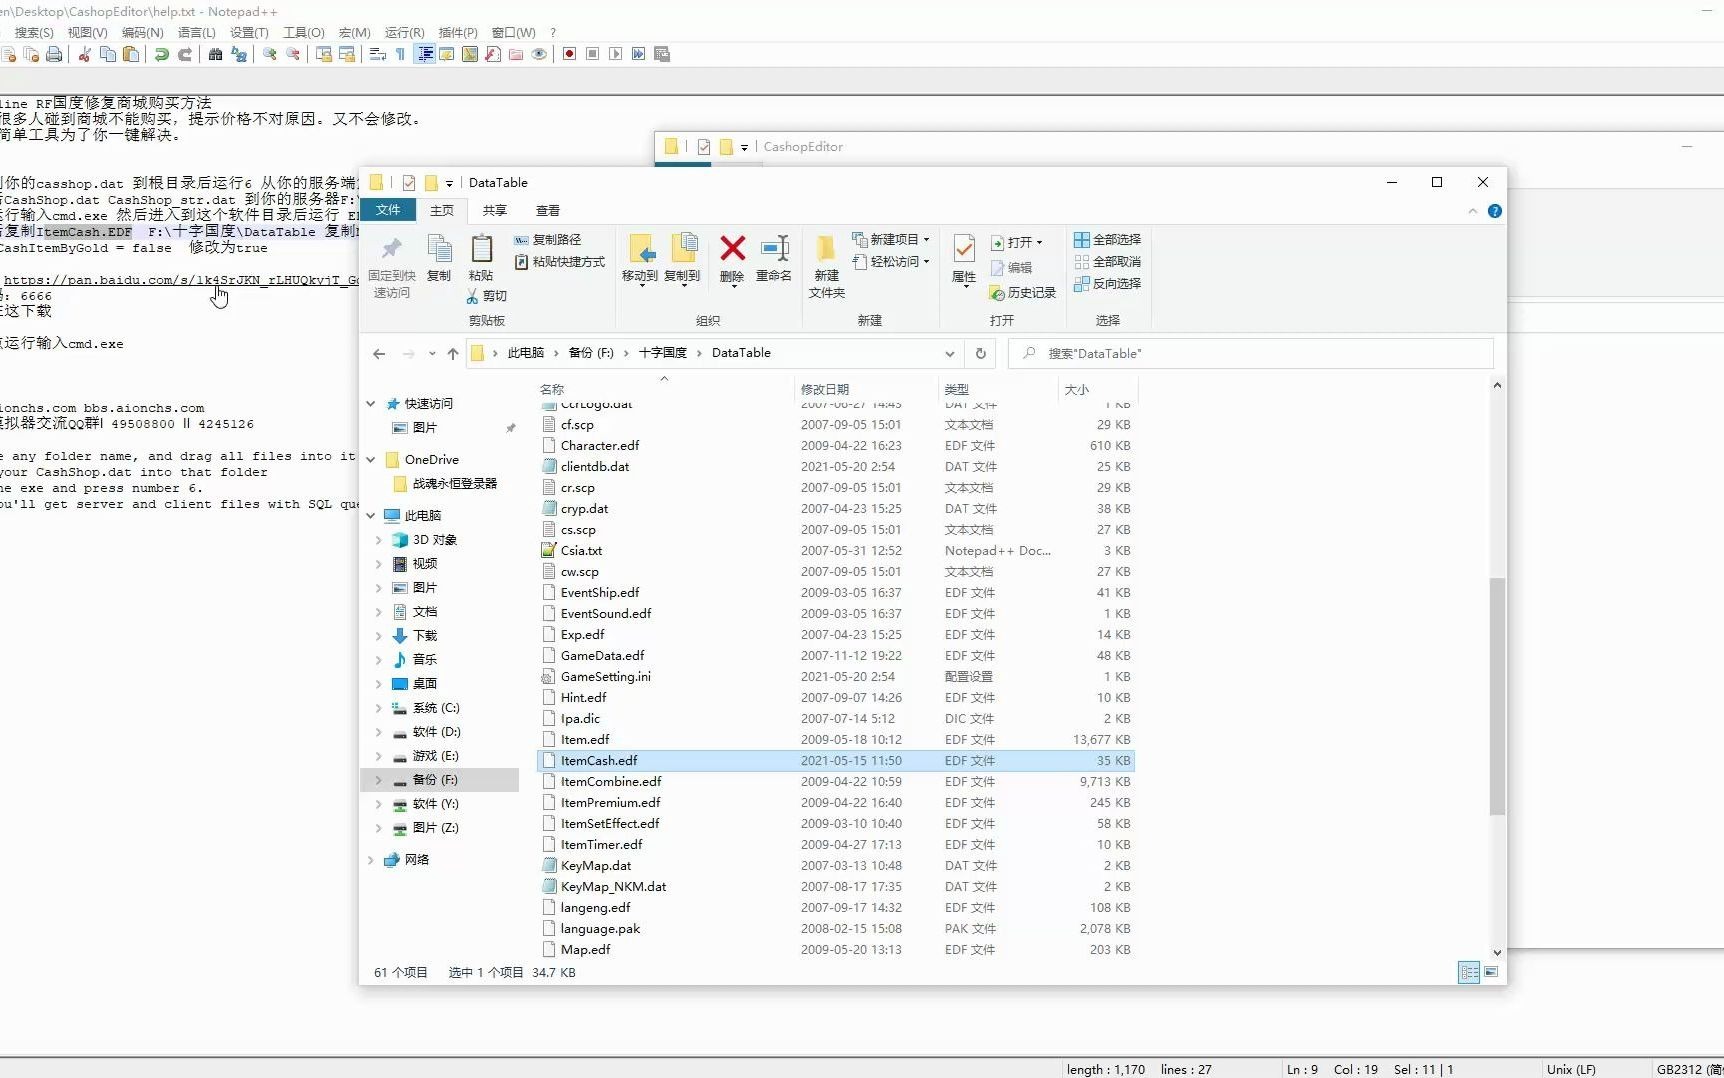
Task: Click the 复制到 ribbon button
Action: click(682, 260)
